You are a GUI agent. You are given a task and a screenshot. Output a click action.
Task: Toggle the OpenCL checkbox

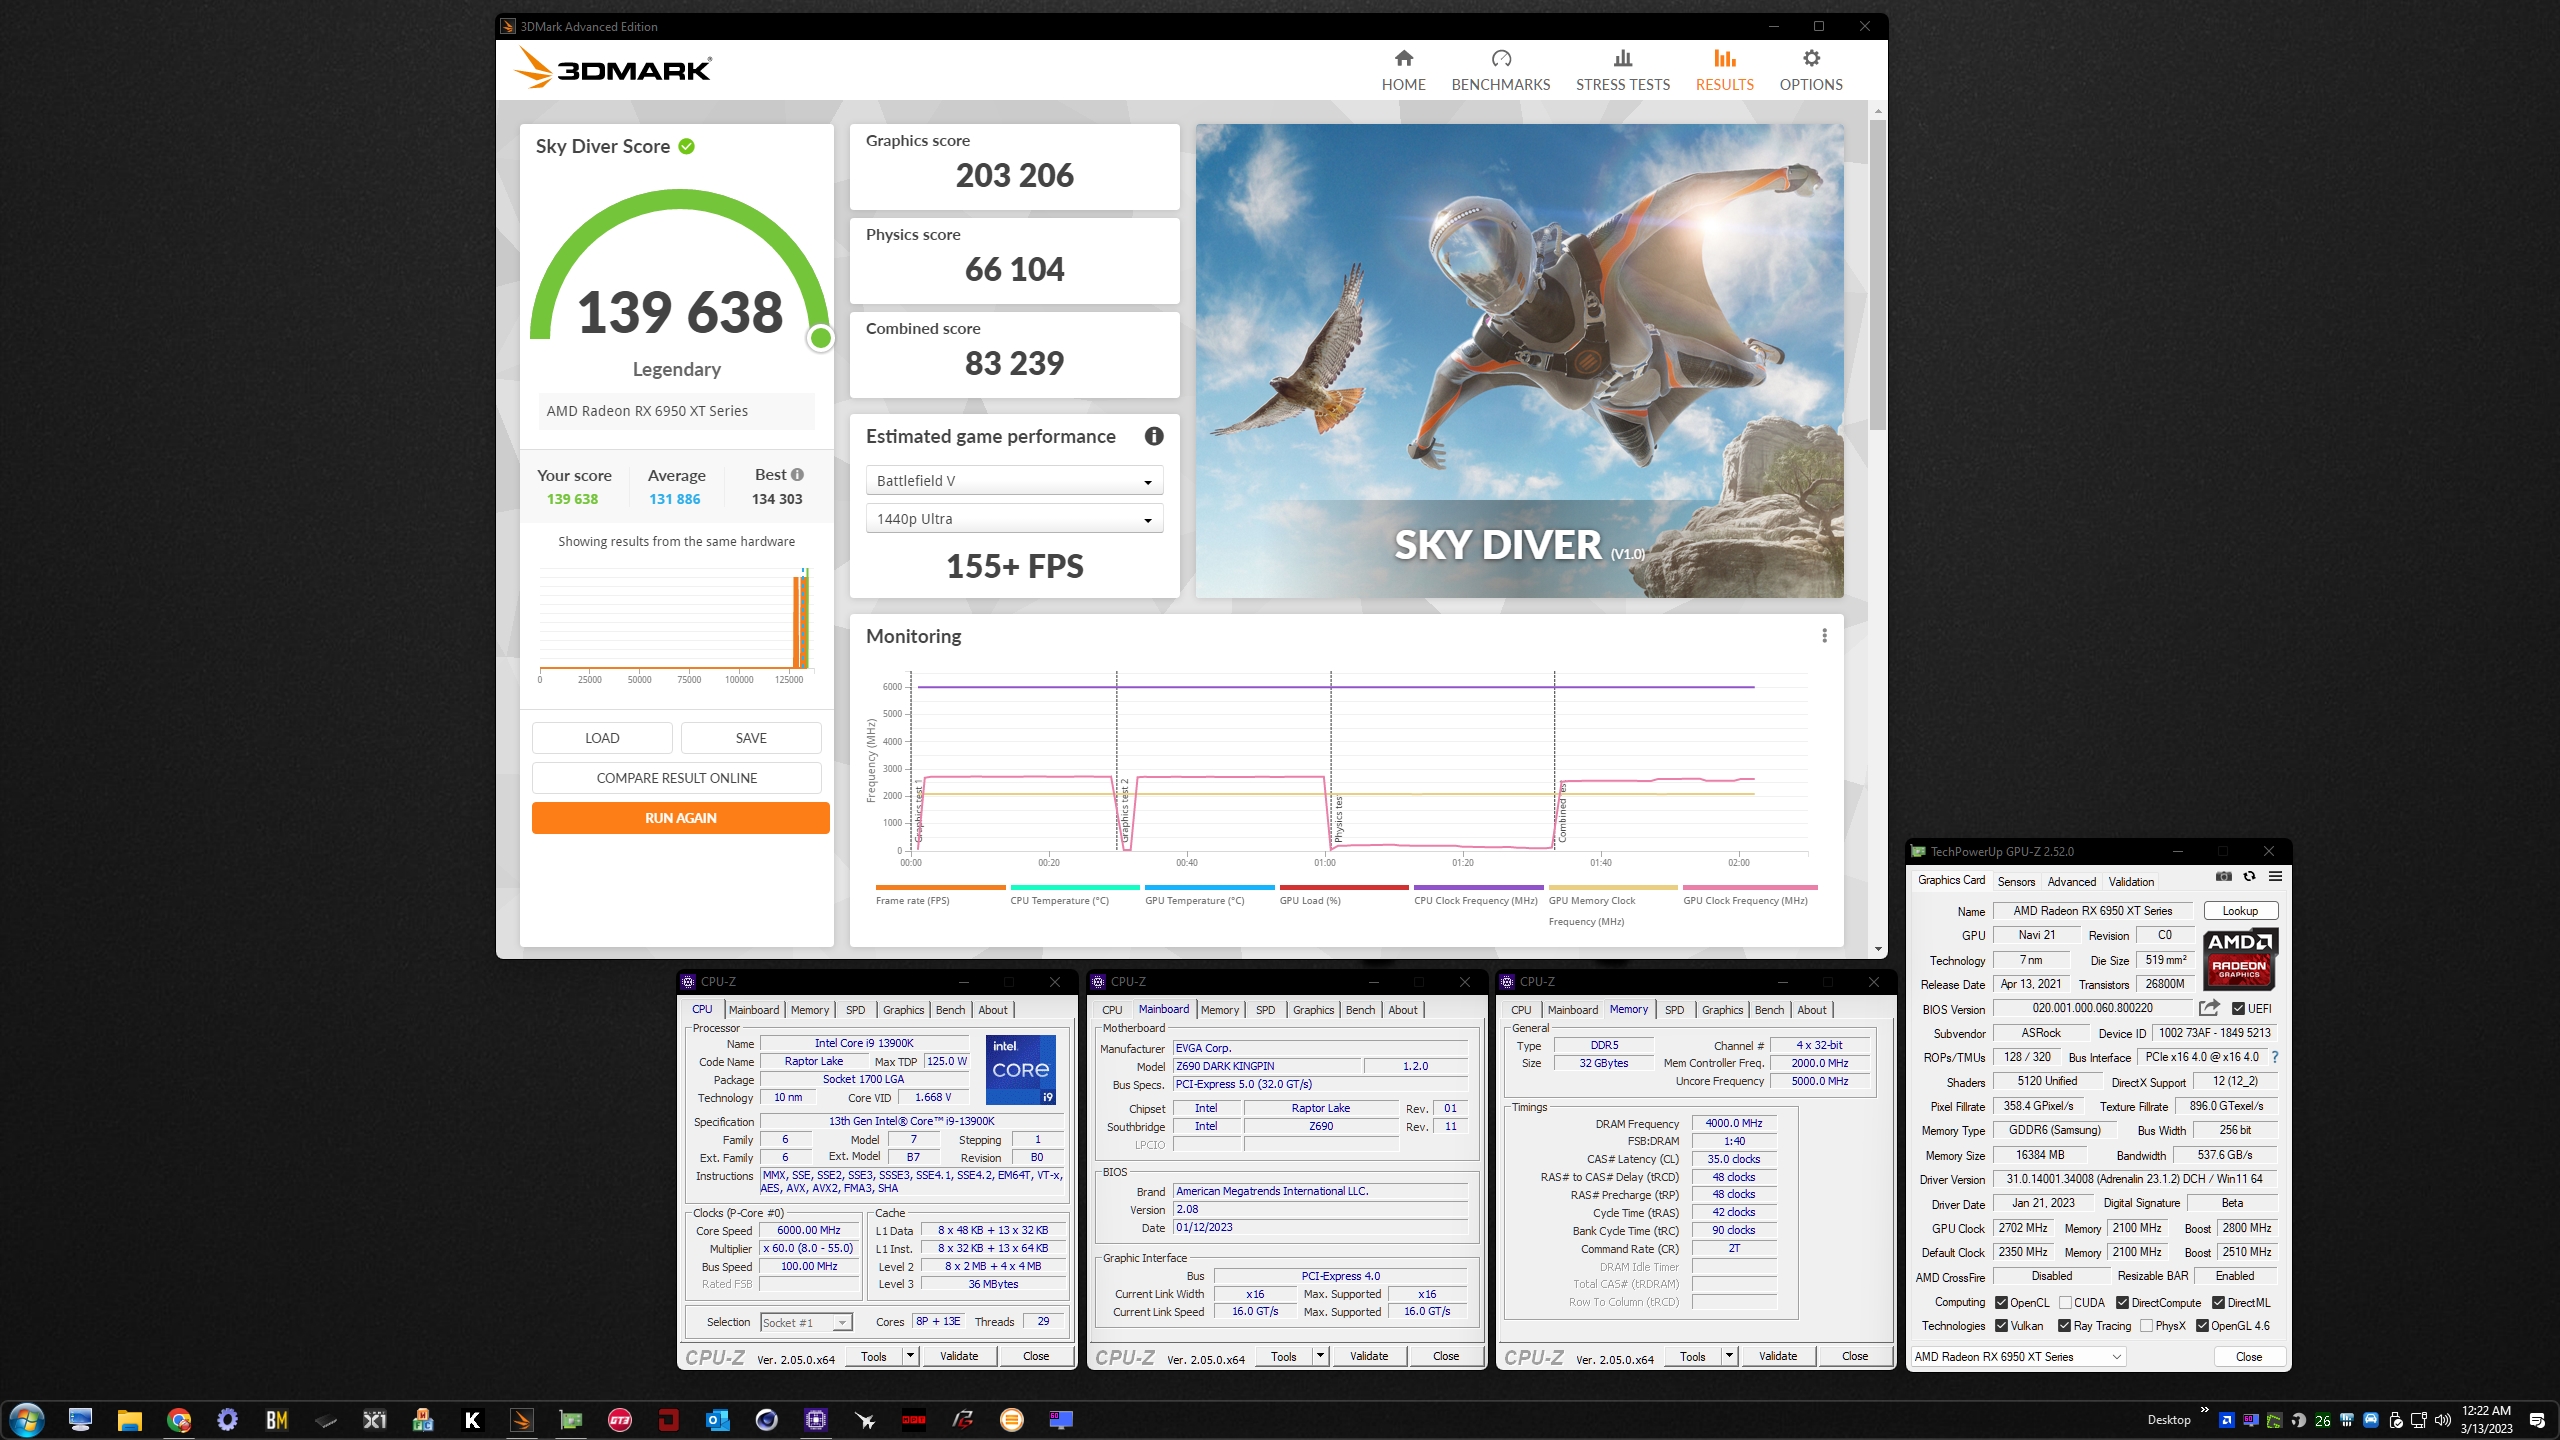click(2001, 1303)
